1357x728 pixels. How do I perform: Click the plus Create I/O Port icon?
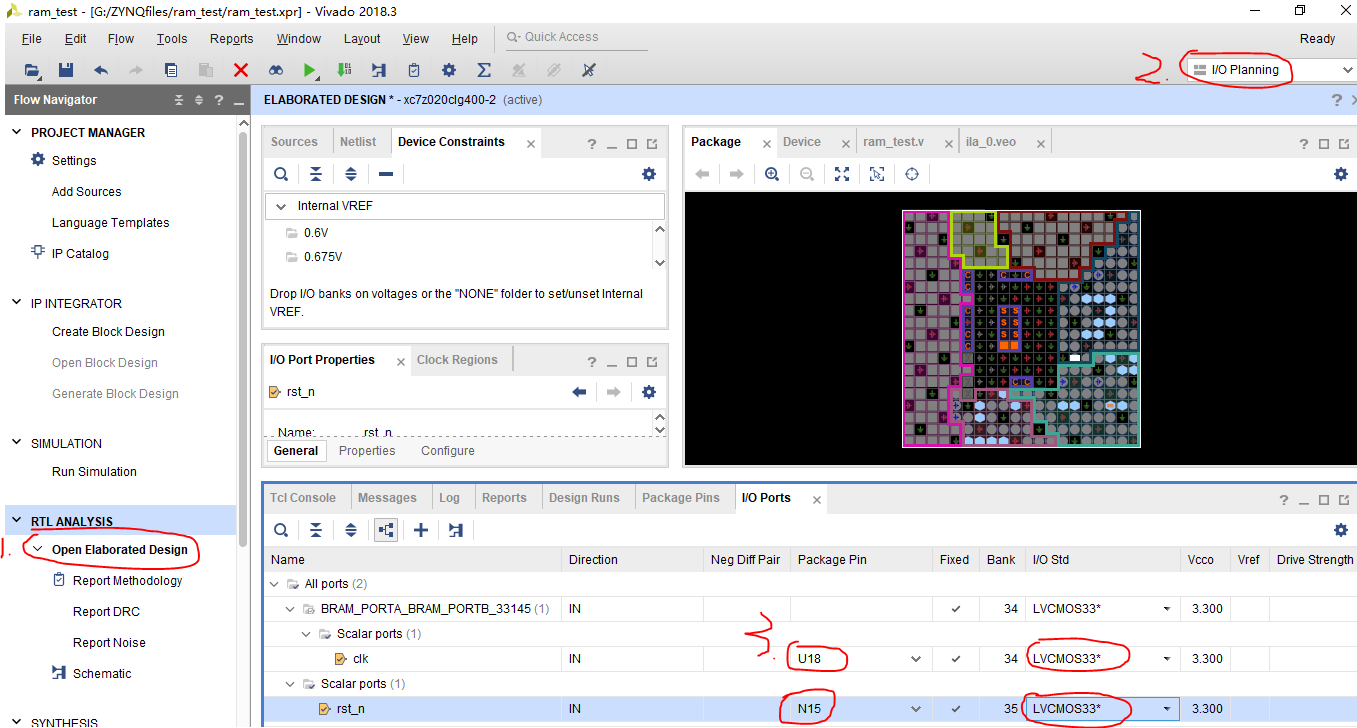421,530
